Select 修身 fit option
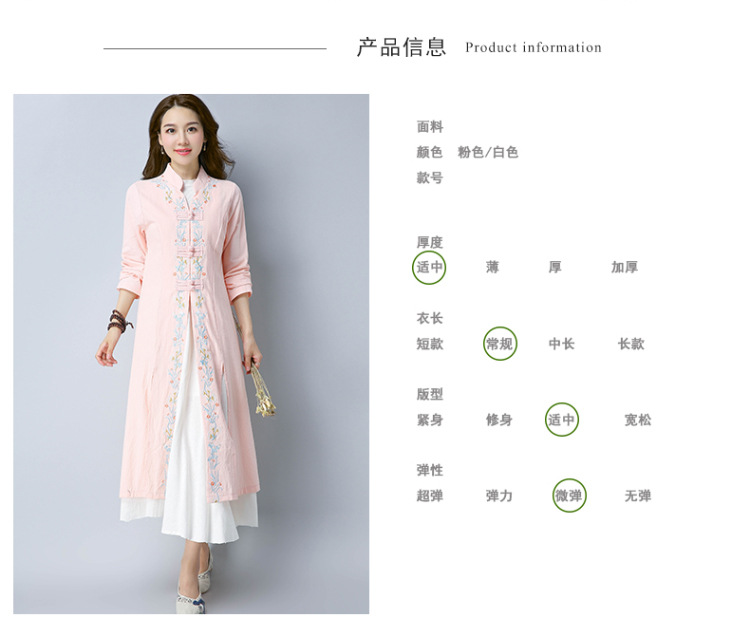The height and width of the screenshot is (621, 750). (x=499, y=420)
